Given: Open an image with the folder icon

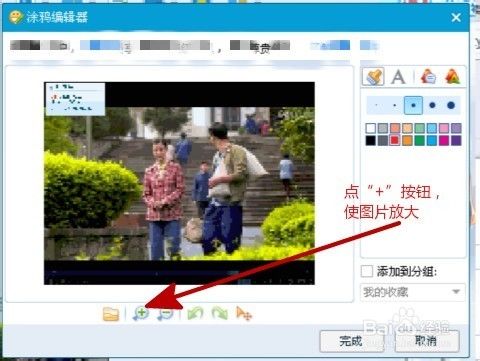Looking at the screenshot, I should [111, 314].
